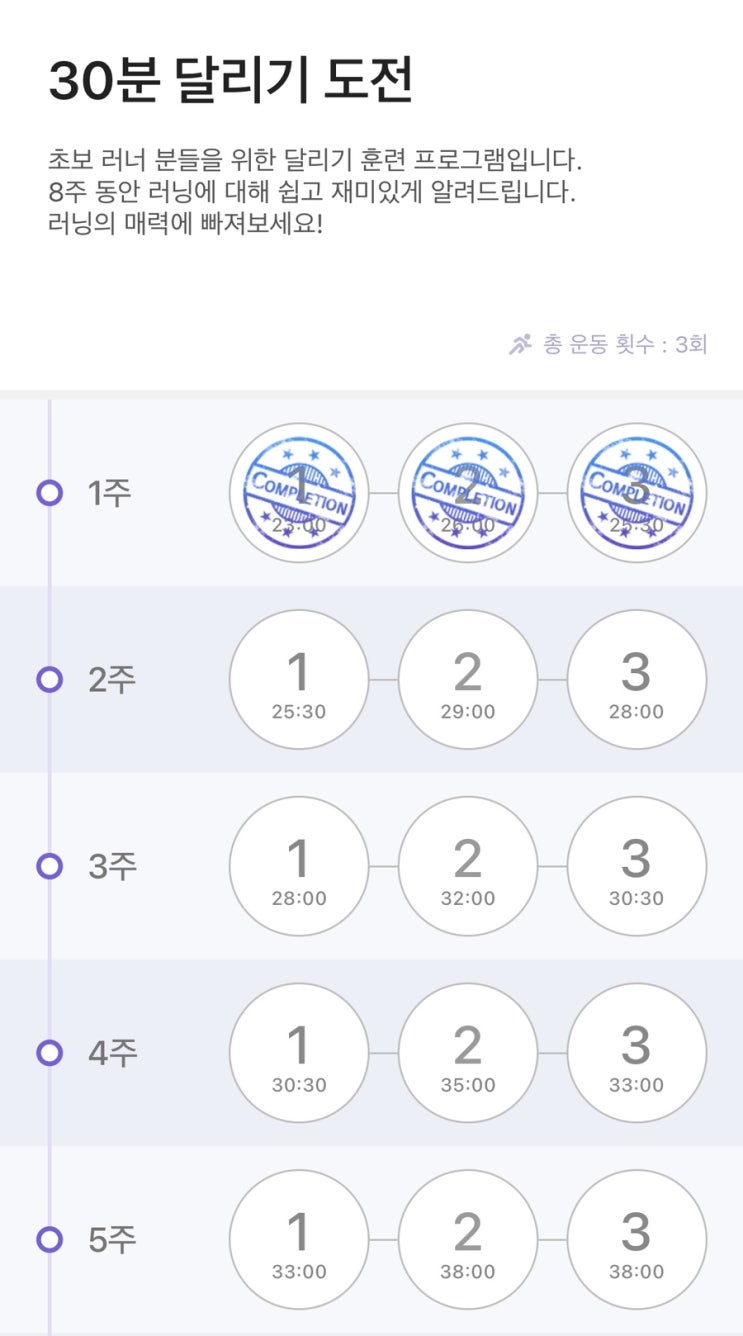Click the 1주 timeline marker dot

click(49, 493)
